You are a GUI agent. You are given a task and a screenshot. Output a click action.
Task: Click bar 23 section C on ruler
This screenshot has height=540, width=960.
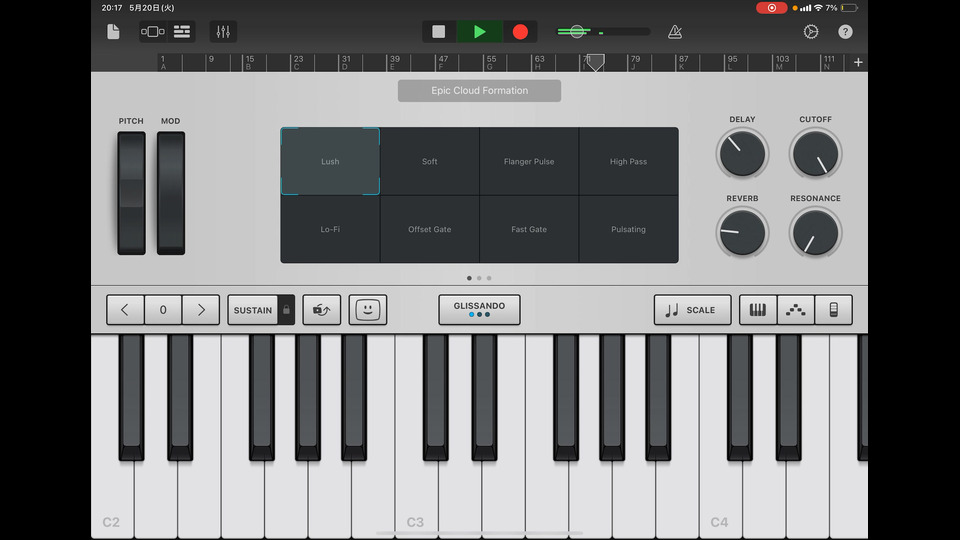click(x=298, y=62)
